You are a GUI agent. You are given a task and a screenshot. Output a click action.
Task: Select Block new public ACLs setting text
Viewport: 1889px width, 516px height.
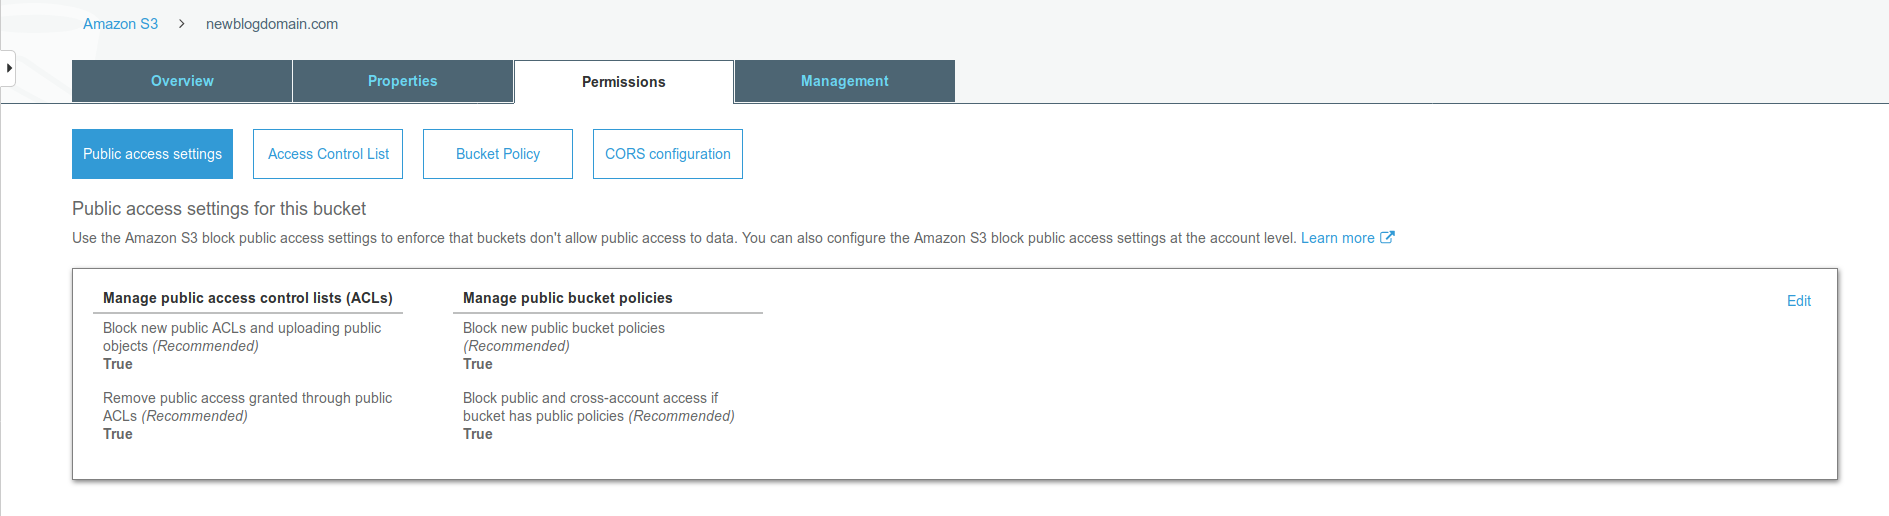pos(242,337)
